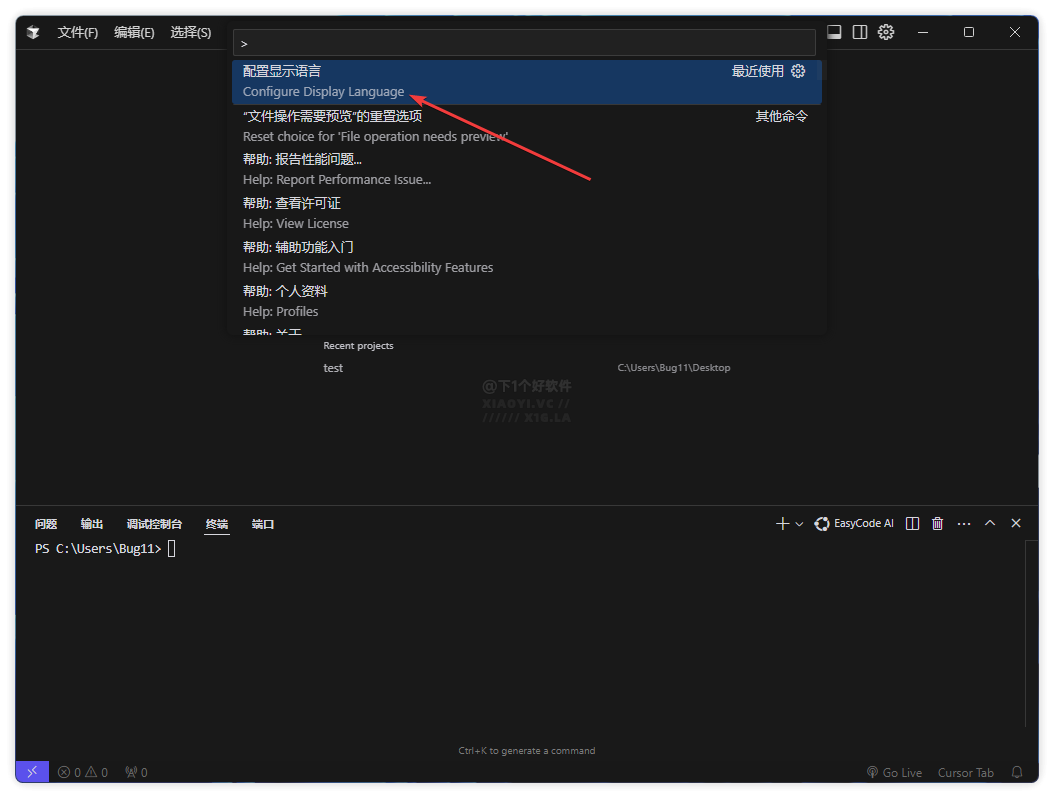Open the notifications bell in the status bar
Viewport: 1054px width, 798px height.
tap(1017, 772)
